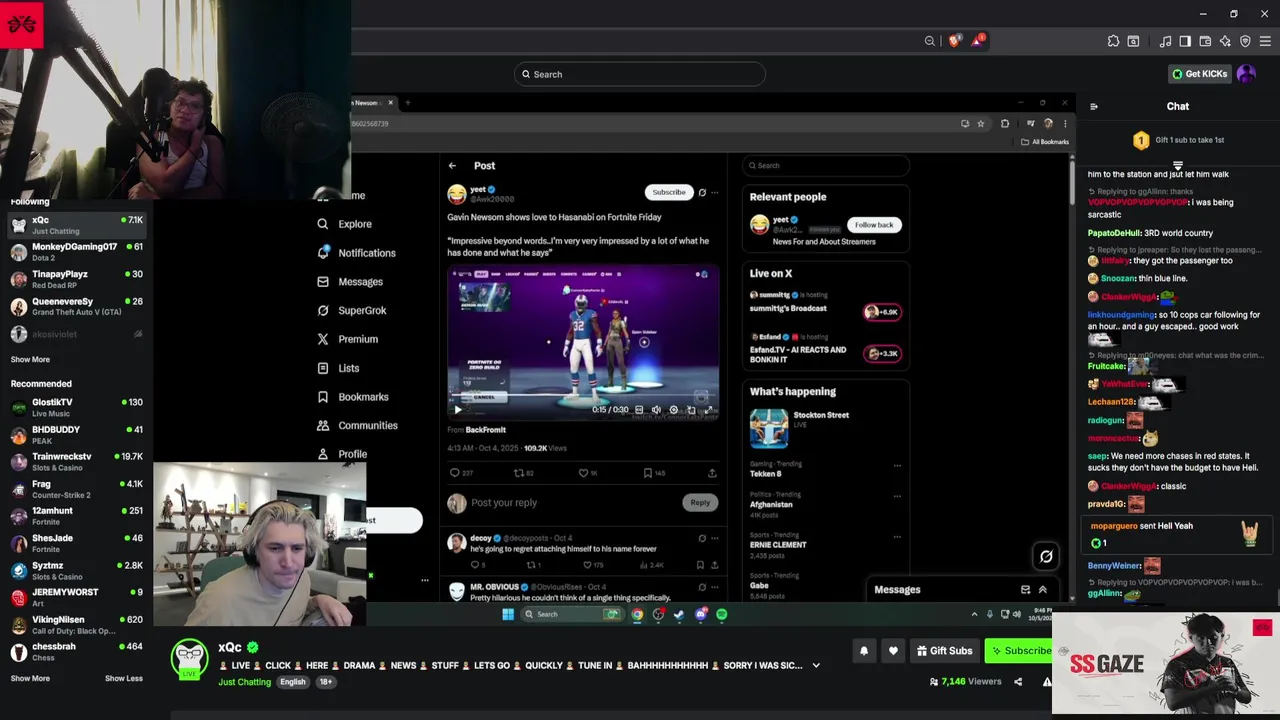Fullscreen the Fortnite video in streamed post
Screen dimensions: 1280x720
(x=708, y=409)
